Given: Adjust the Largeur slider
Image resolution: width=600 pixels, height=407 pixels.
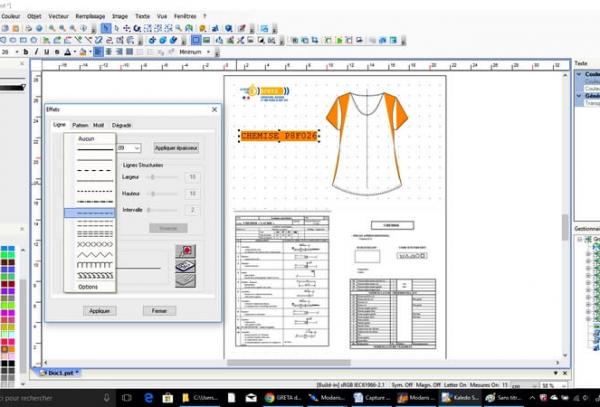Looking at the screenshot, I should click(163, 177).
